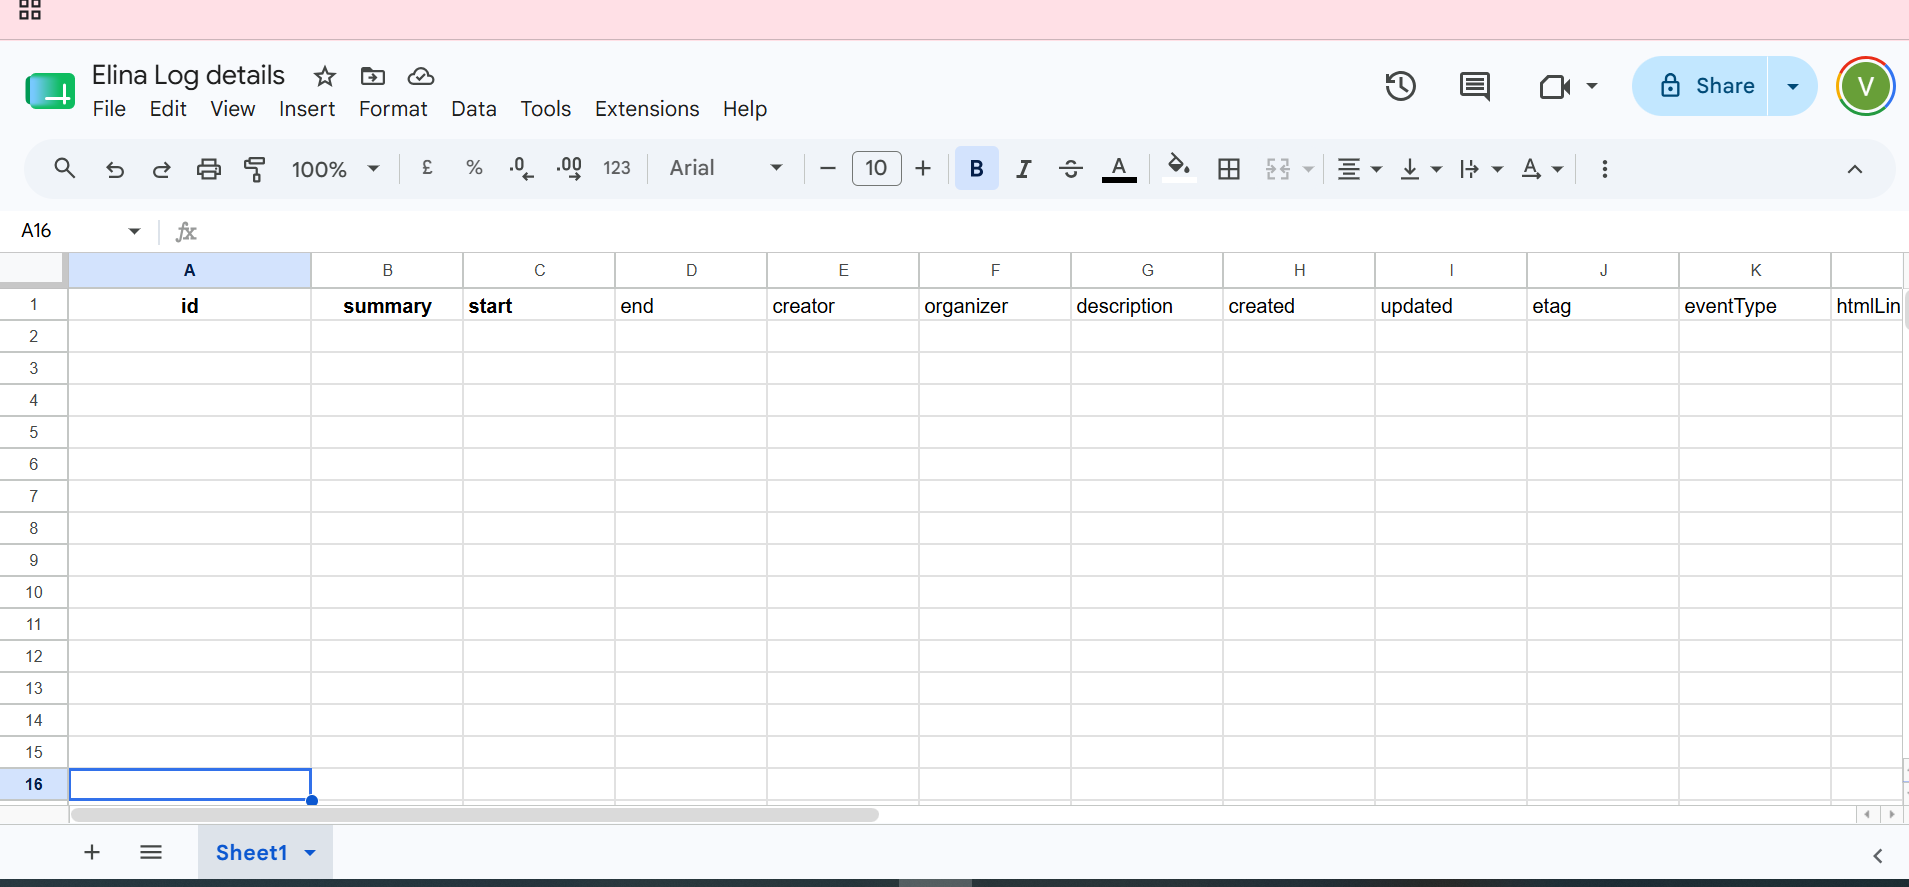Open the comments panel icon
This screenshot has width=1909, height=887.
coord(1474,86)
